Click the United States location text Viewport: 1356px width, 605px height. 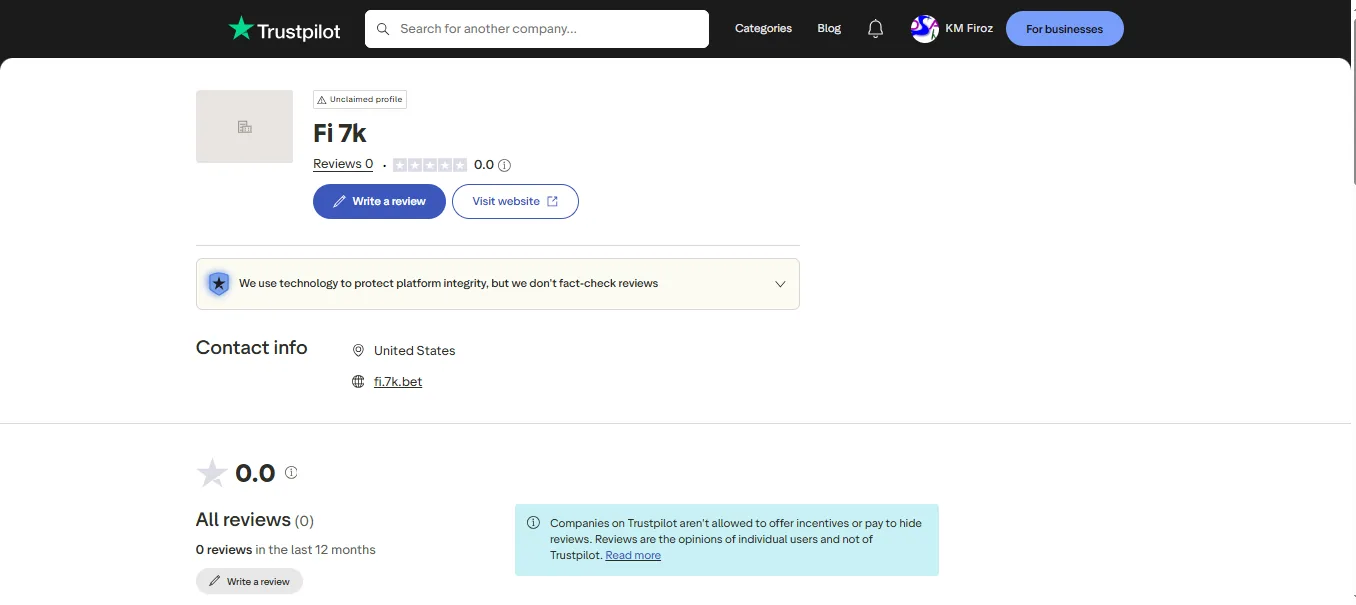click(x=414, y=350)
